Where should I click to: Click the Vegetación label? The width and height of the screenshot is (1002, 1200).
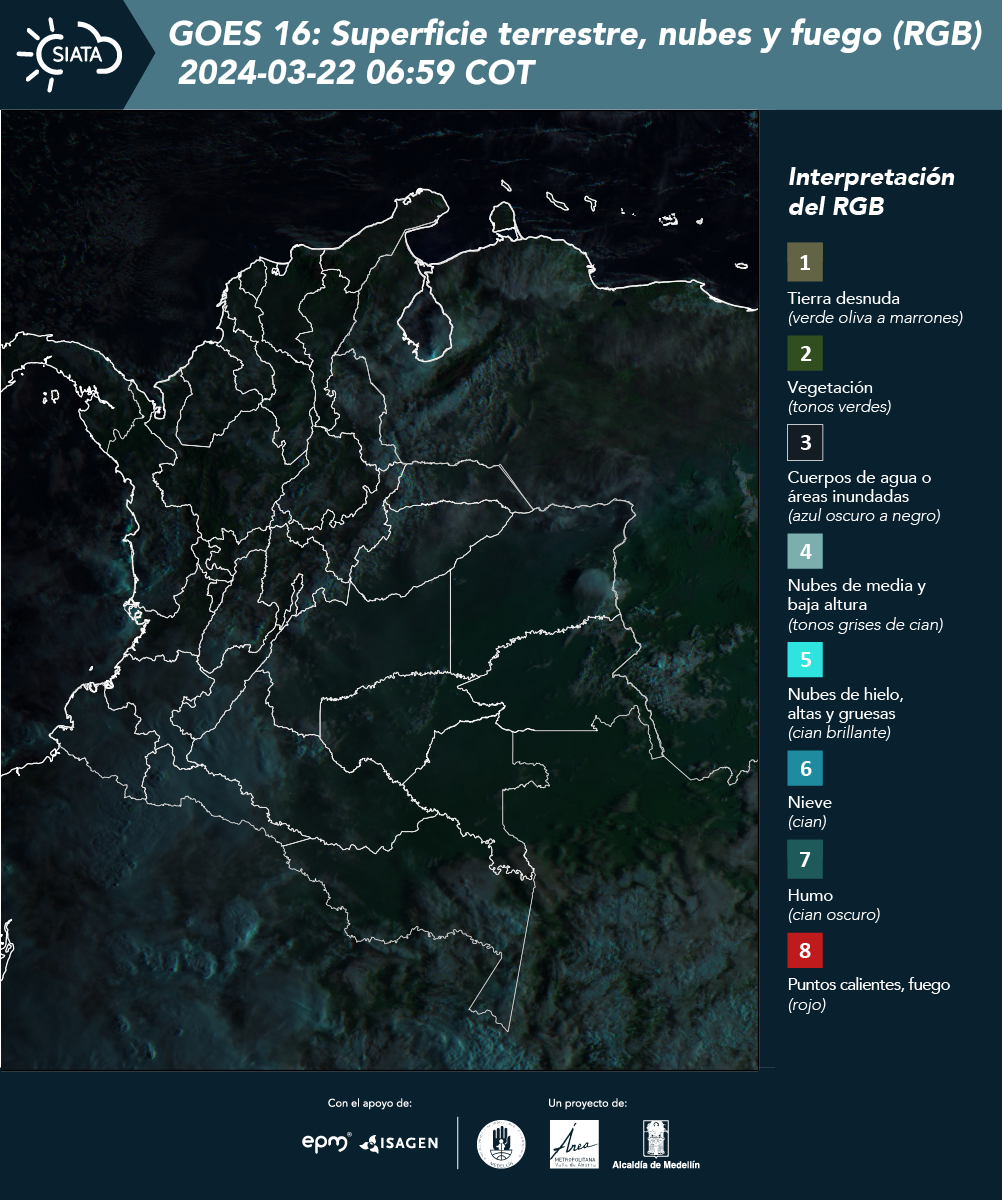coord(830,387)
